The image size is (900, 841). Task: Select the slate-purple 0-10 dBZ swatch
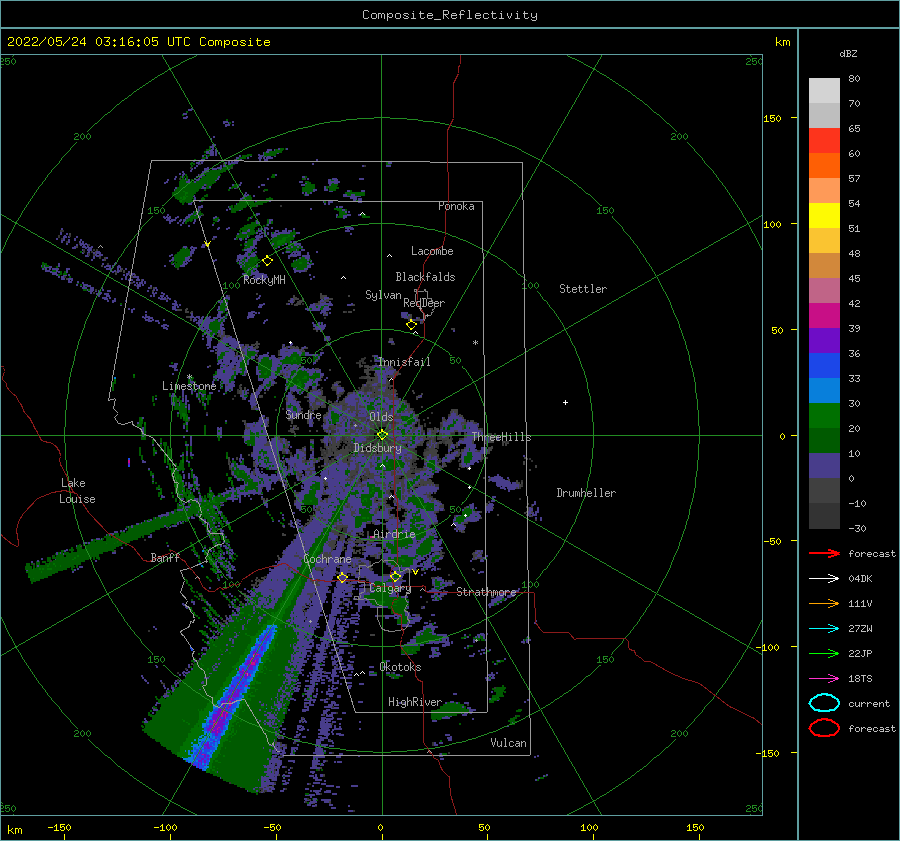click(824, 466)
